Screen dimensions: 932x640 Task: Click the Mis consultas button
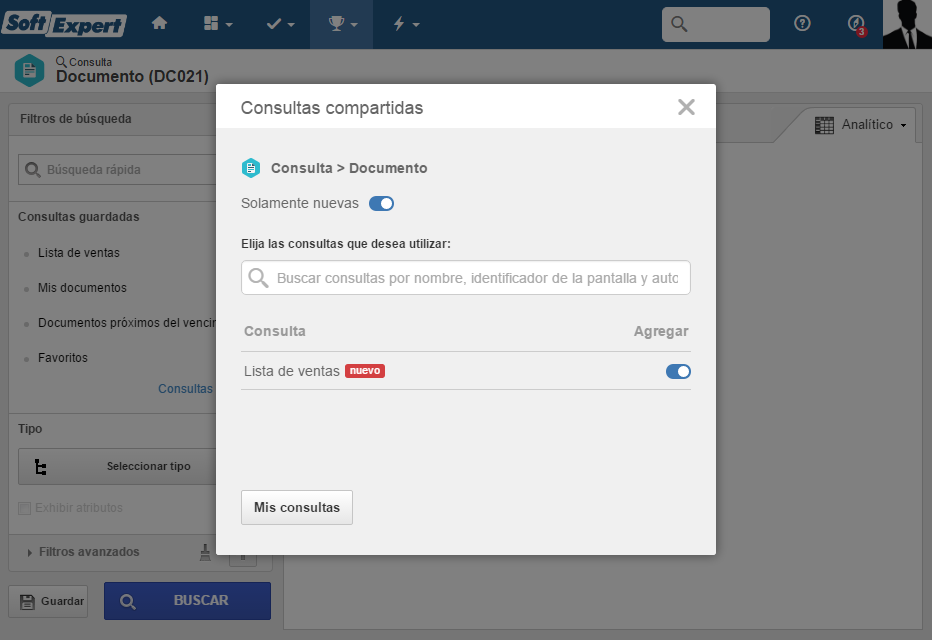pos(297,507)
